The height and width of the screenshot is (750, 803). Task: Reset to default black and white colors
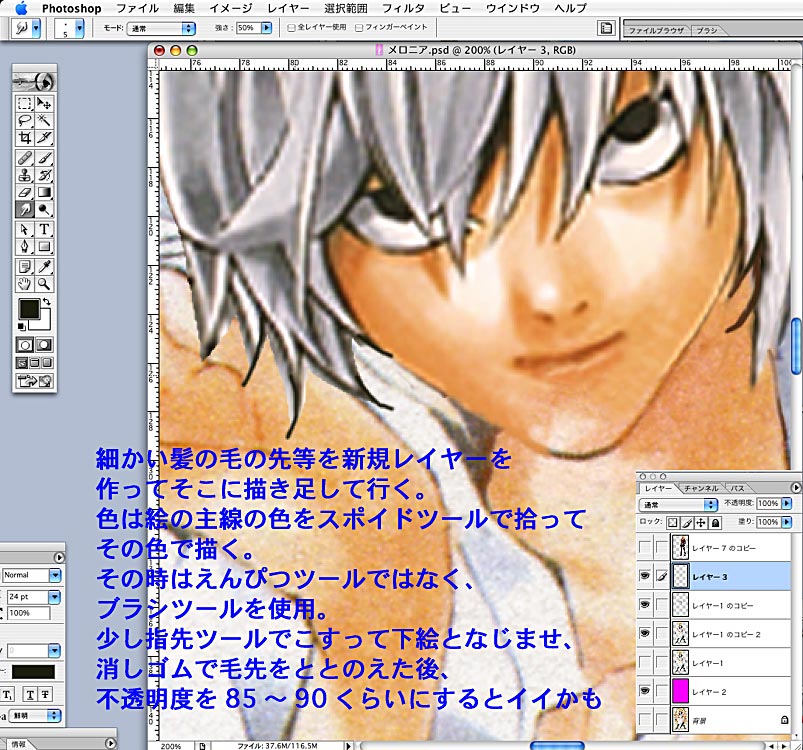click(x=22, y=327)
